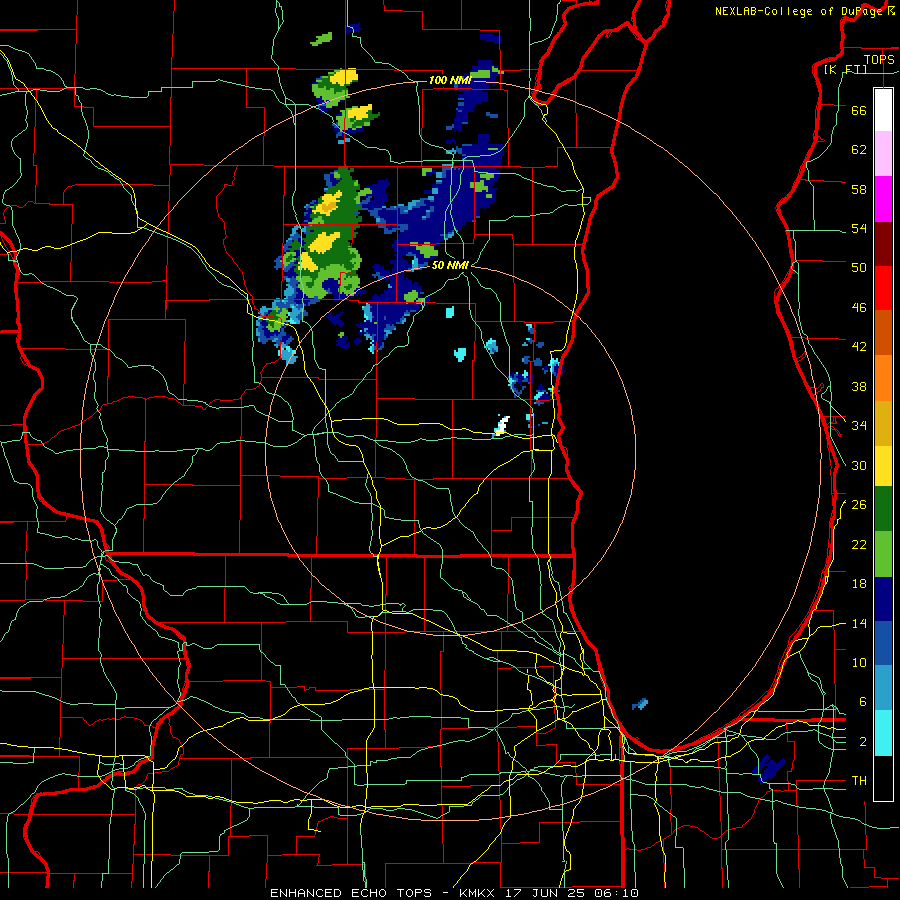Click the 66 legend label
The width and height of the screenshot is (900, 900).
[x=859, y=110]
